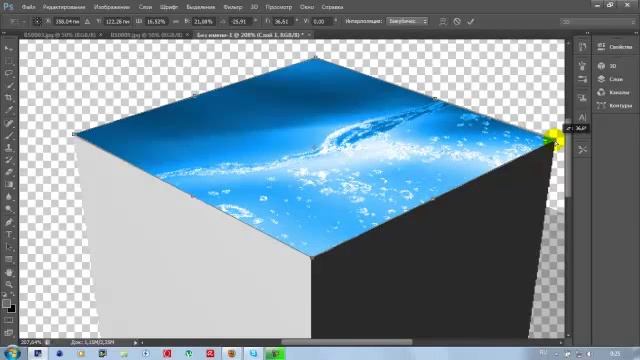Screen dimensions: 640x360
Task: Select the Rectangular Marquee tool
Action: (x=9, y=61)
